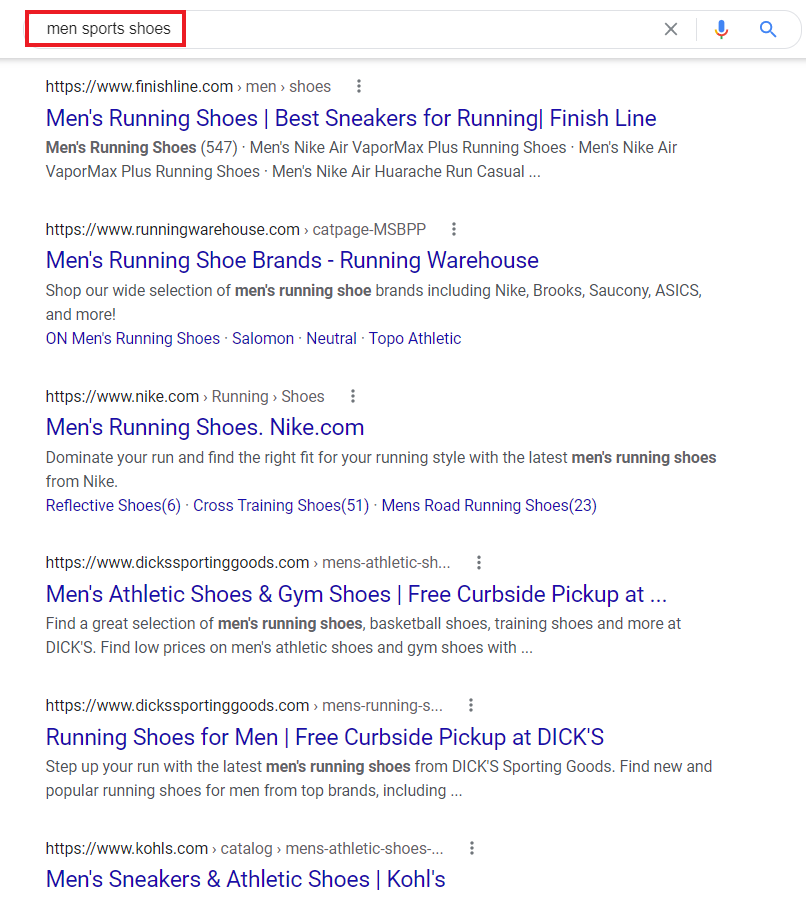Click the blue search magnifier icon
Screen dimensions: 806x897
pyautogui.click(x=768, y=29)
